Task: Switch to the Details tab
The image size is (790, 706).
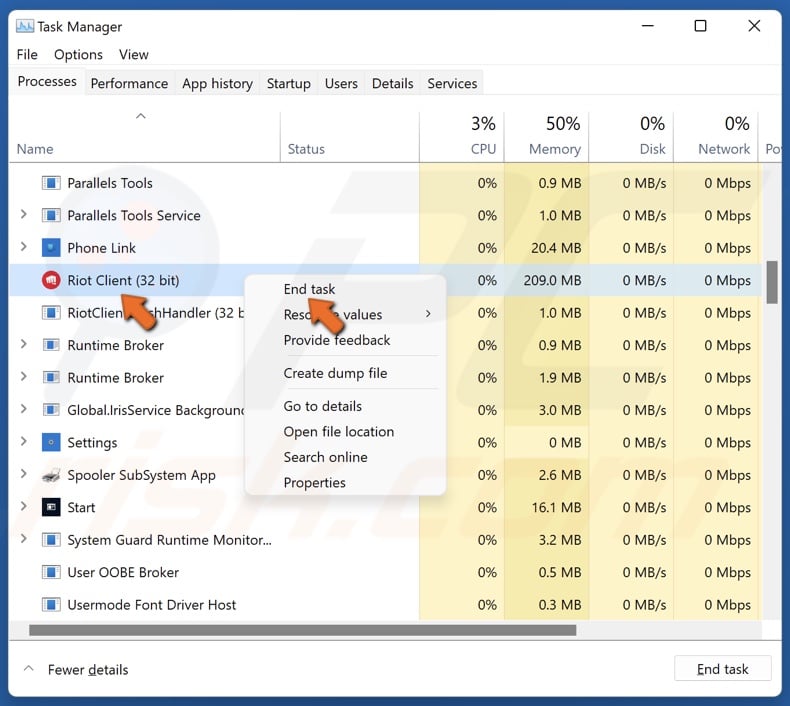Action: pyautogui.click(x=392, y=83)
